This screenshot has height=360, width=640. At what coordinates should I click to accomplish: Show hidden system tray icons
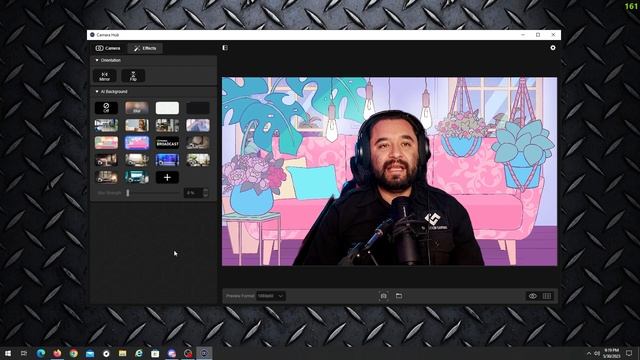coord(589,353)
